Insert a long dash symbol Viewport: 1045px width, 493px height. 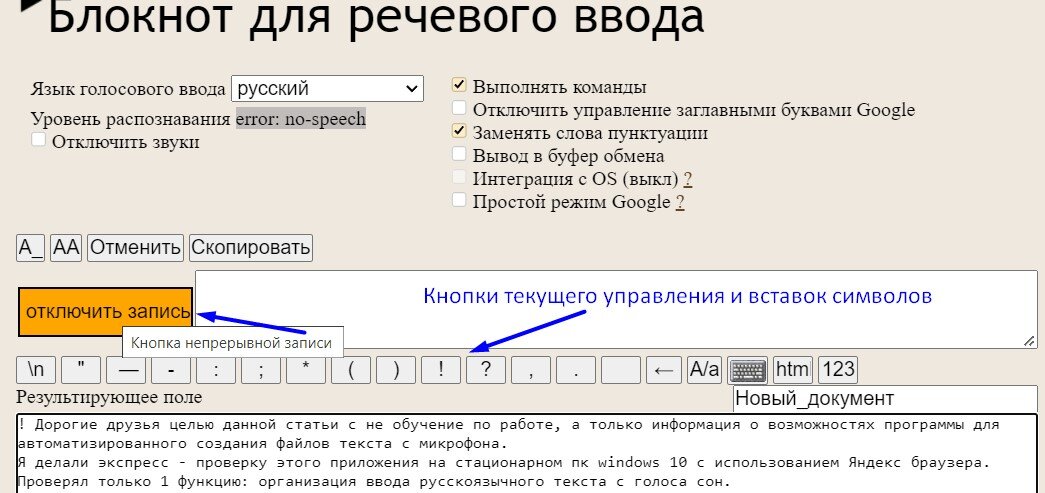[x=126, y=370]
